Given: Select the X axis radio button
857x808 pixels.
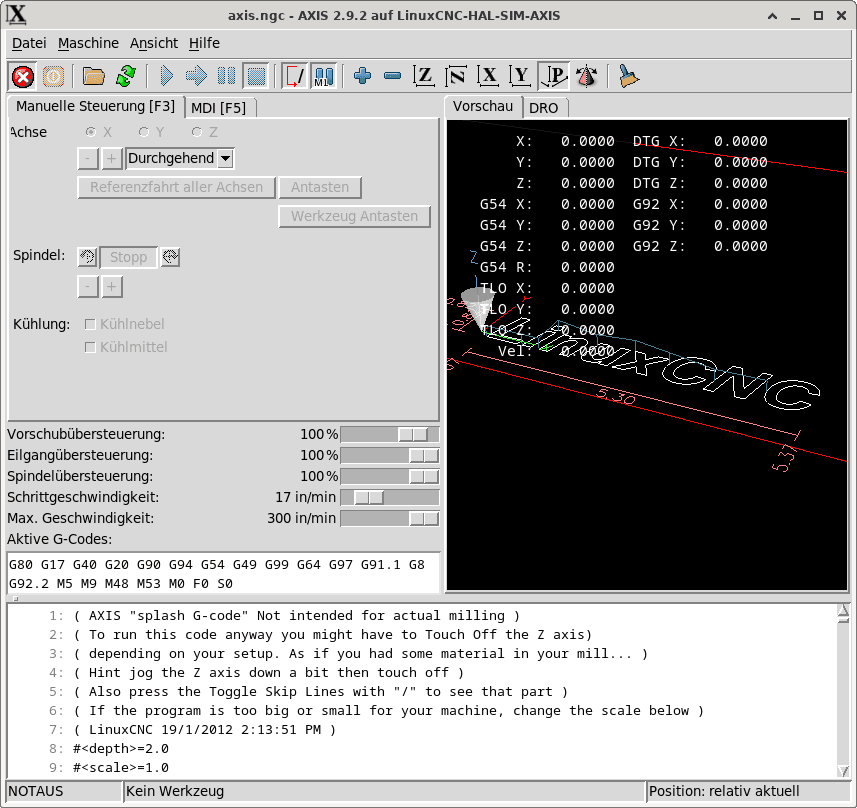Looking at the screenshot, I should (x=91, y=132).
